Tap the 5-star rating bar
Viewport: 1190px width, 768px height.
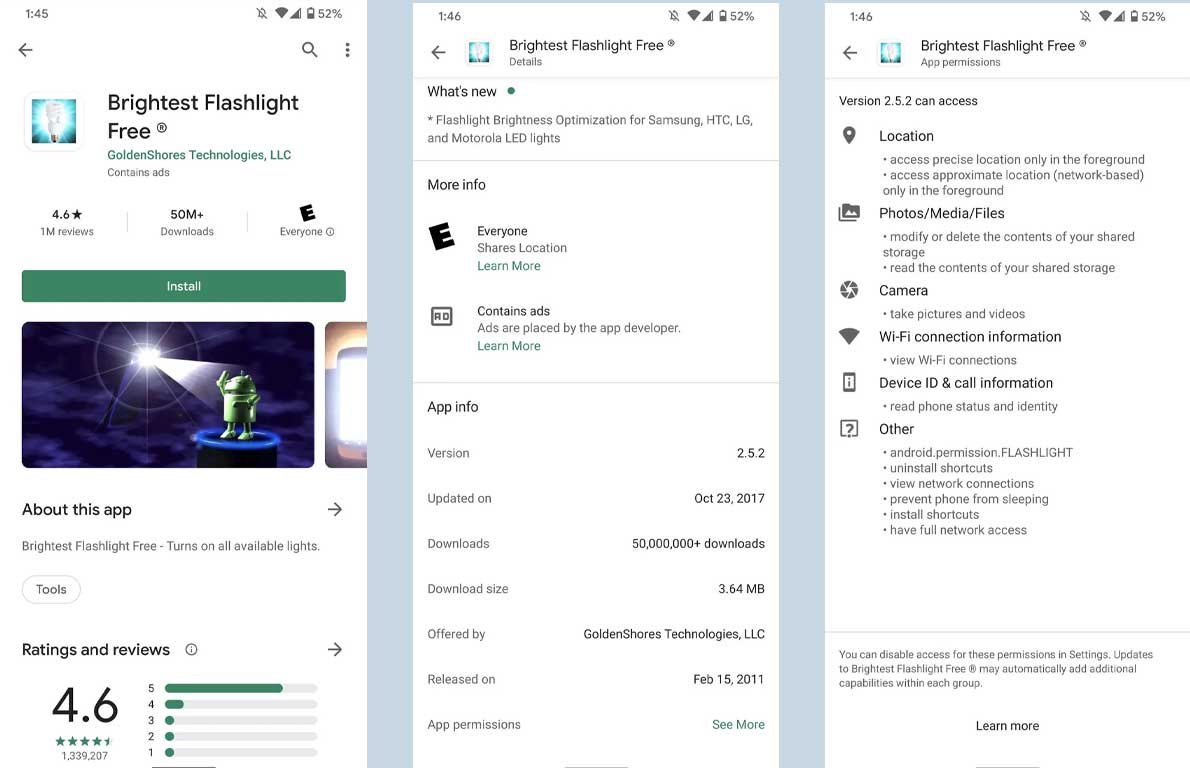241,688
